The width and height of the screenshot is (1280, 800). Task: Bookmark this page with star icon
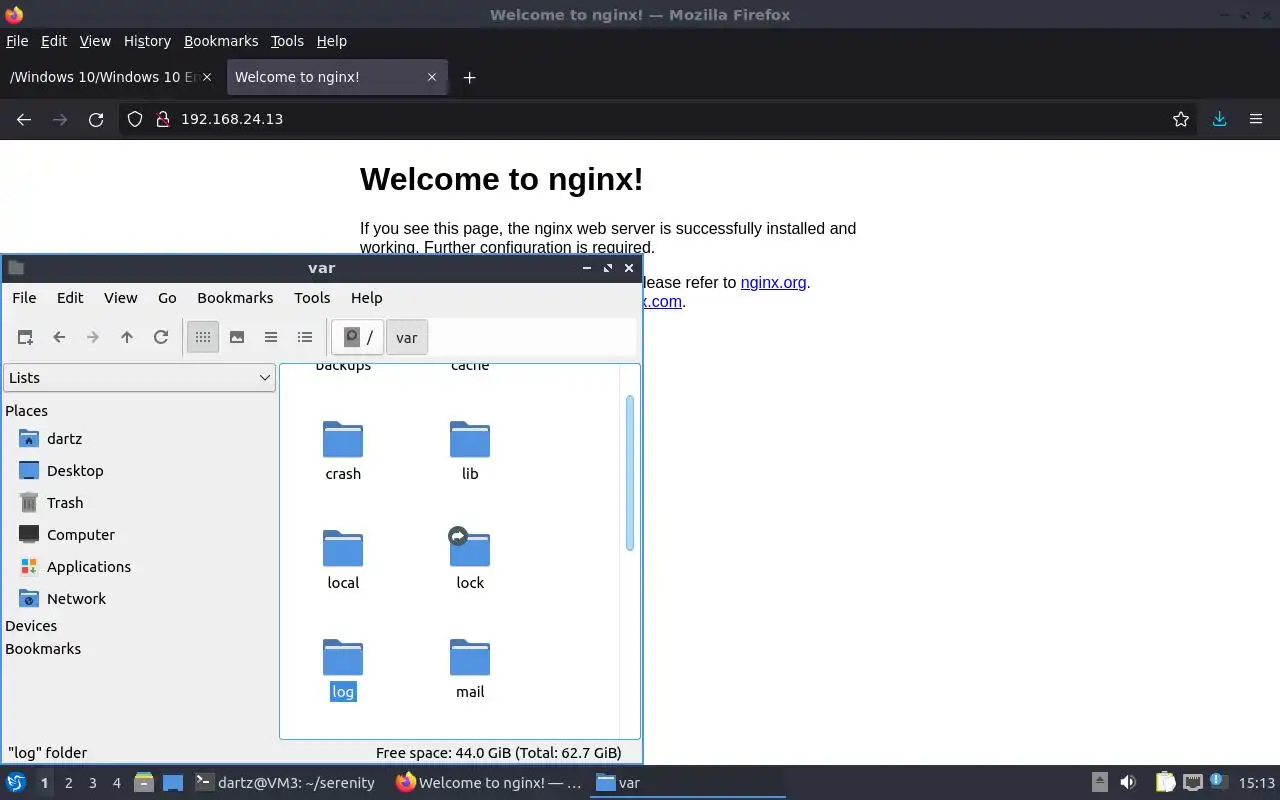click(x=1181, y=119)
